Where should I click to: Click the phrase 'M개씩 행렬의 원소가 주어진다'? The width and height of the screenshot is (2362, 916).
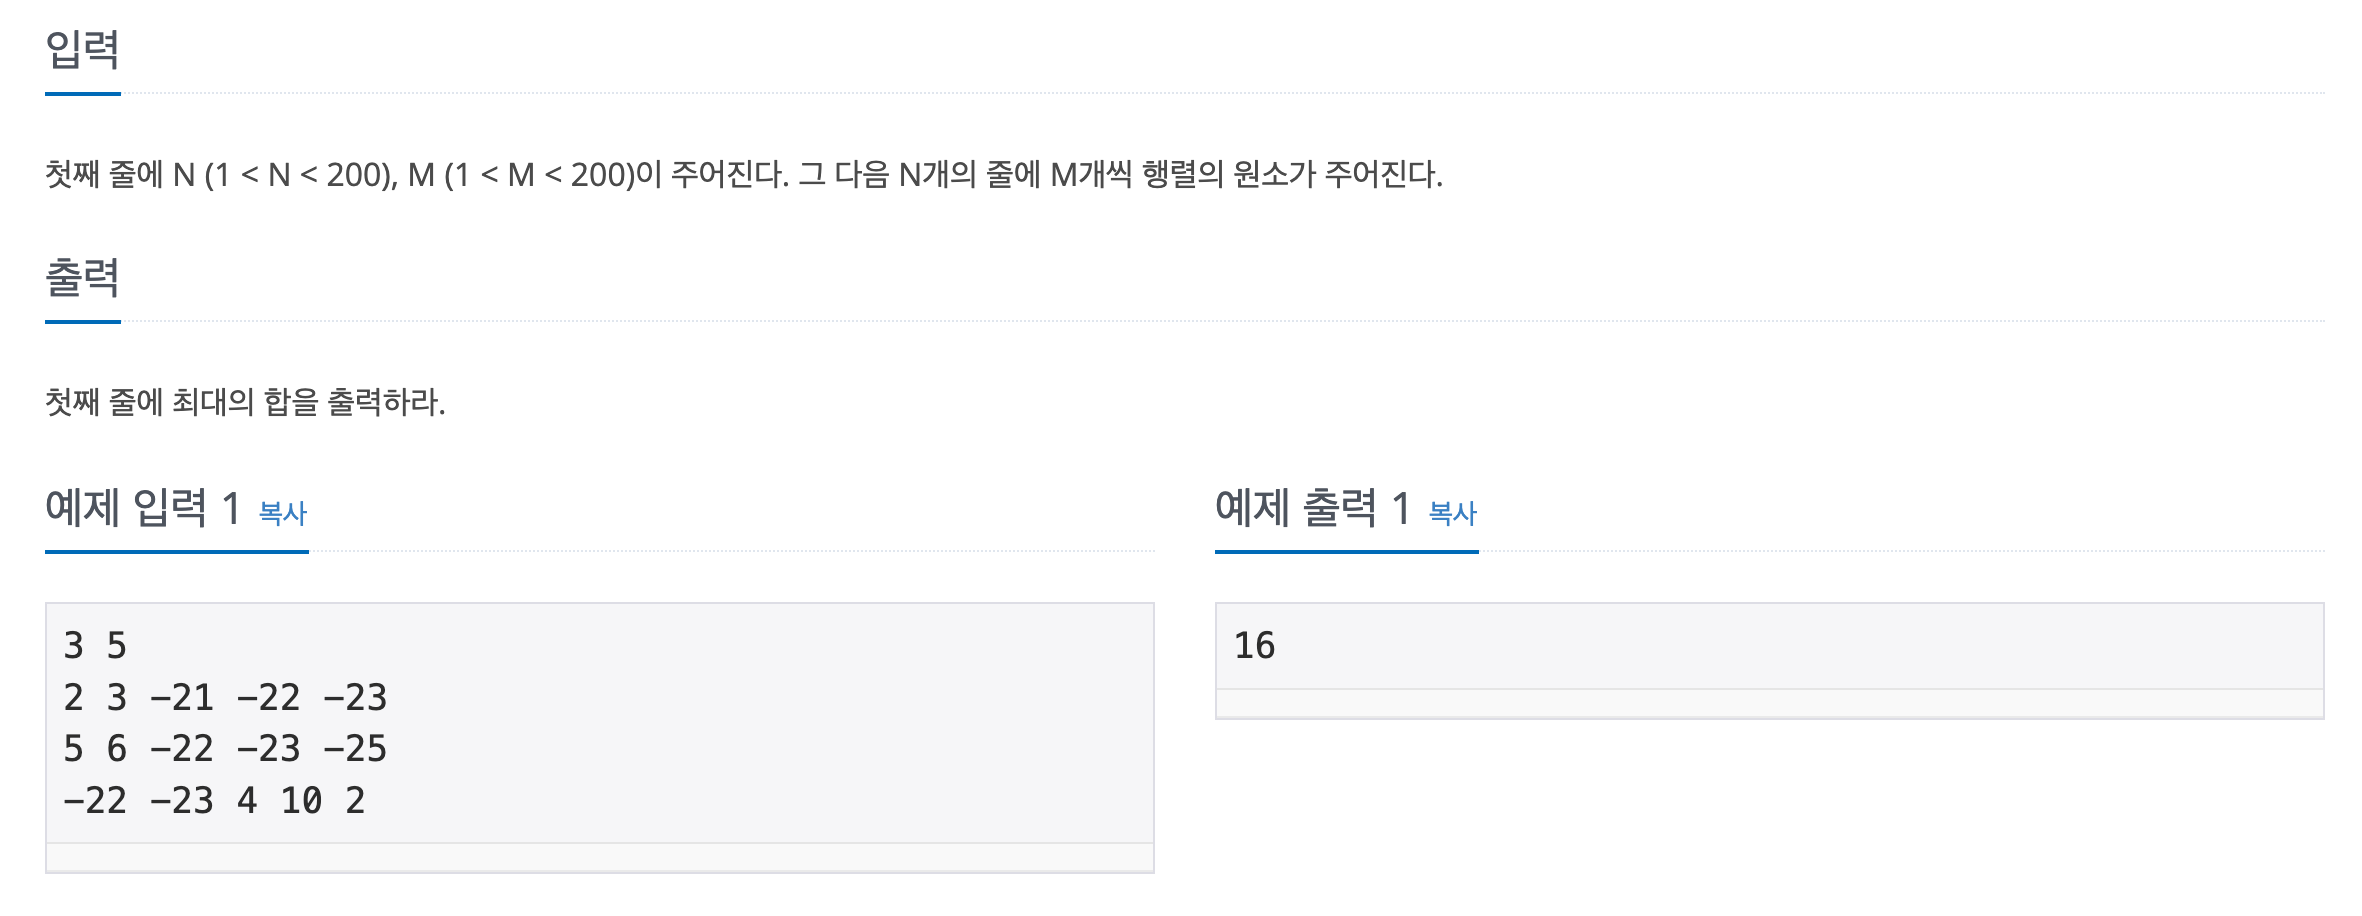[x=1243, y=175]
